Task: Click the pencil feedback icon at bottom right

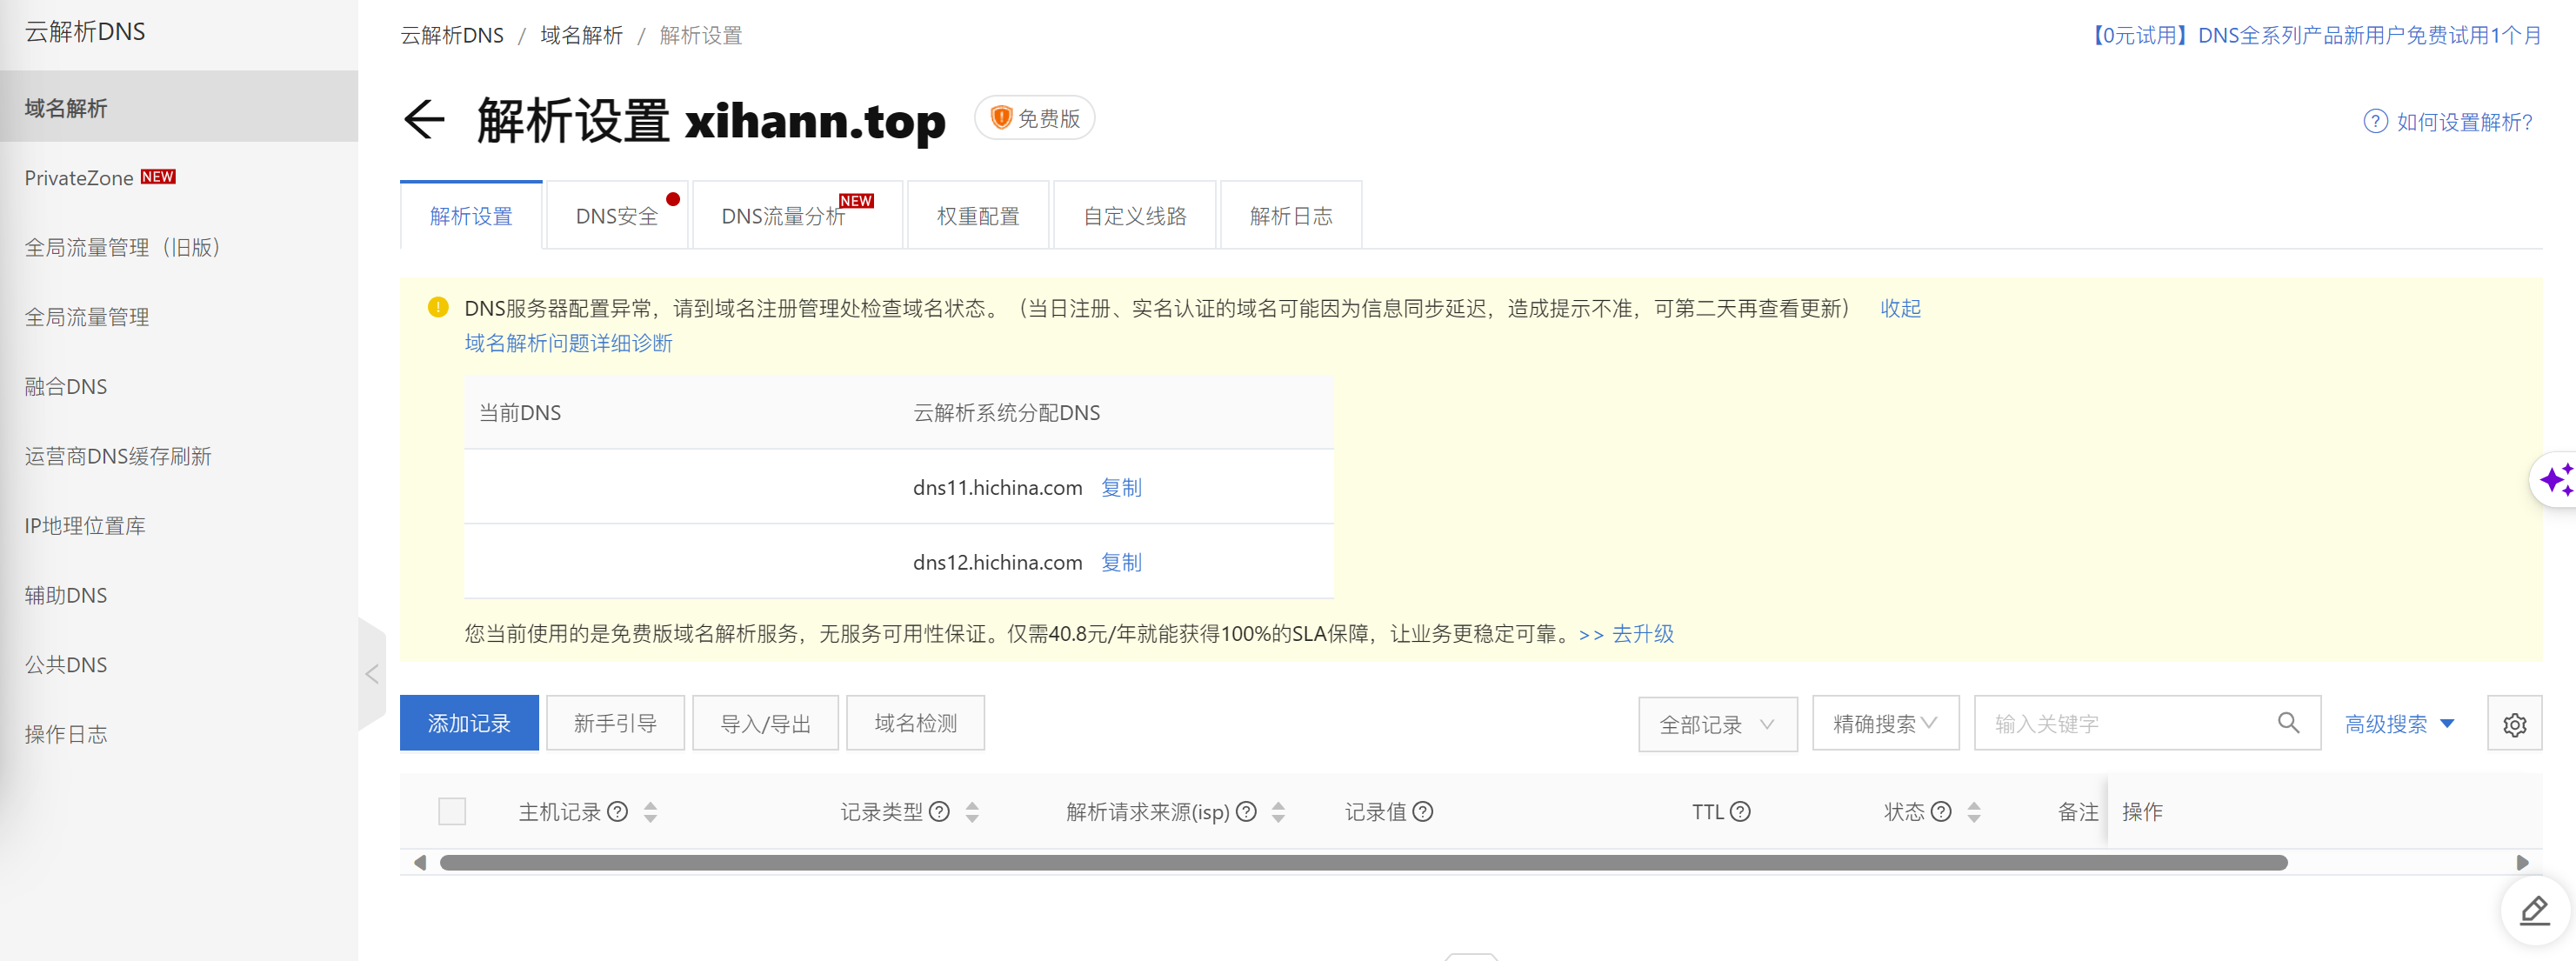Action: click(x=2535, y=911)
